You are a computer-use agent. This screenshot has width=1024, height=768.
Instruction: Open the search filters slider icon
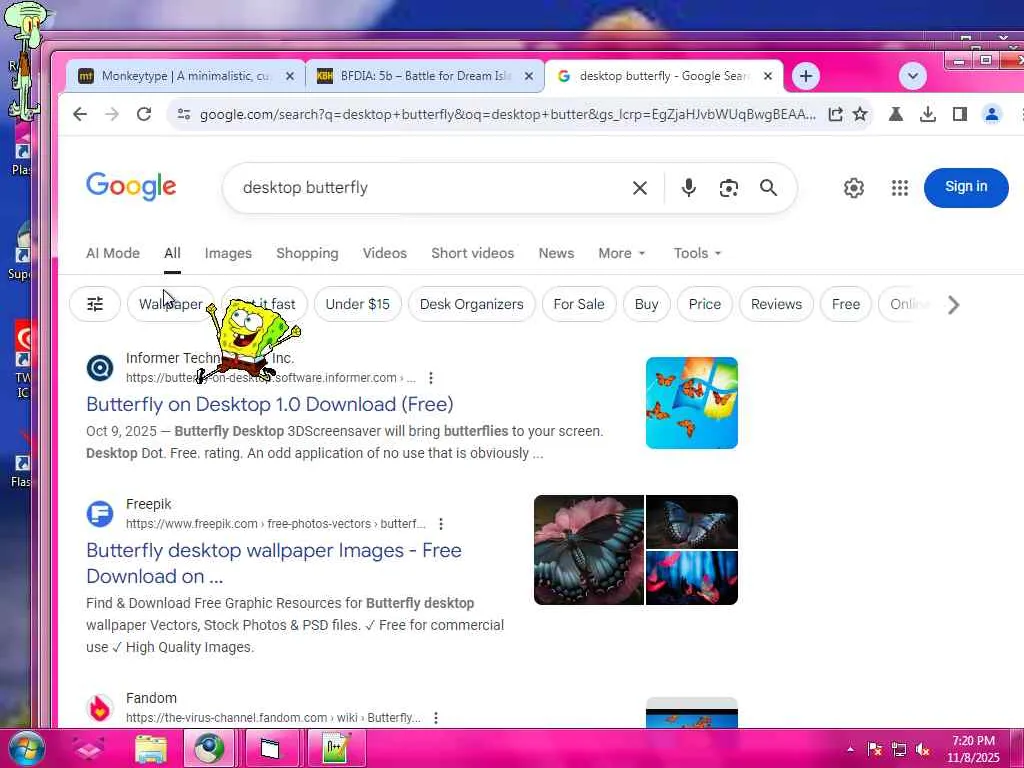coord(95,304)
